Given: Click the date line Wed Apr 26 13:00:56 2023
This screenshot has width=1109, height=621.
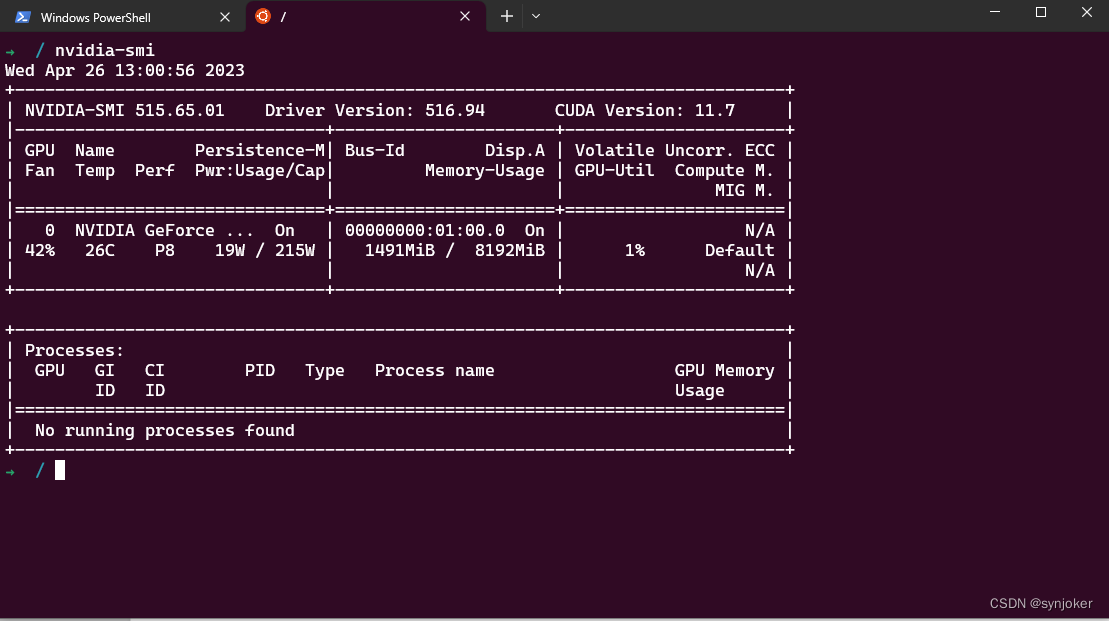Looking at the screenshot, I should 124,70.
